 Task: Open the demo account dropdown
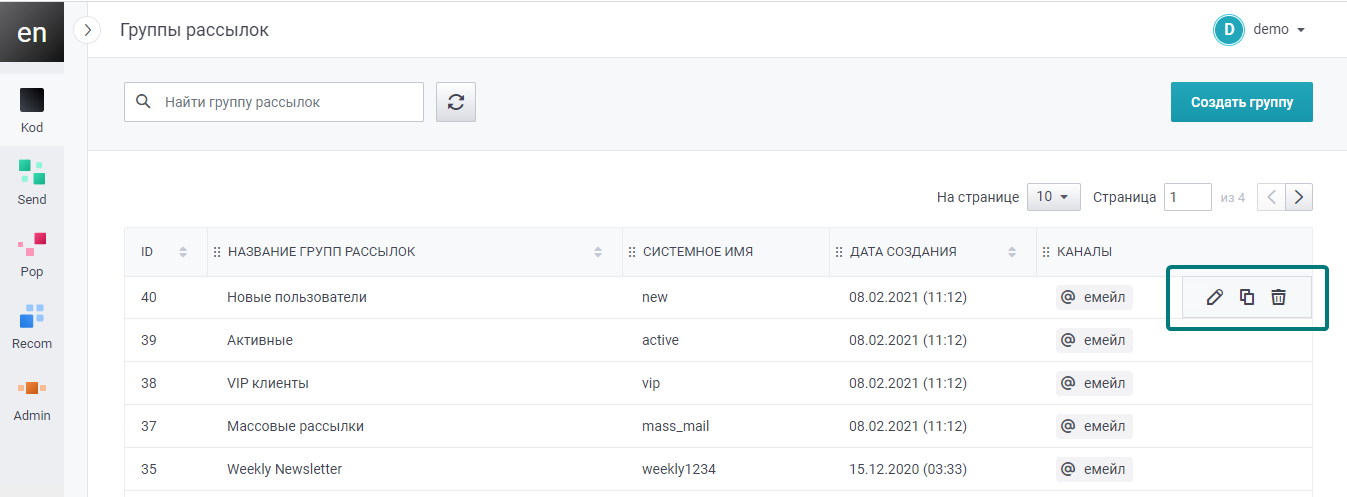(x=1279, y=30)
